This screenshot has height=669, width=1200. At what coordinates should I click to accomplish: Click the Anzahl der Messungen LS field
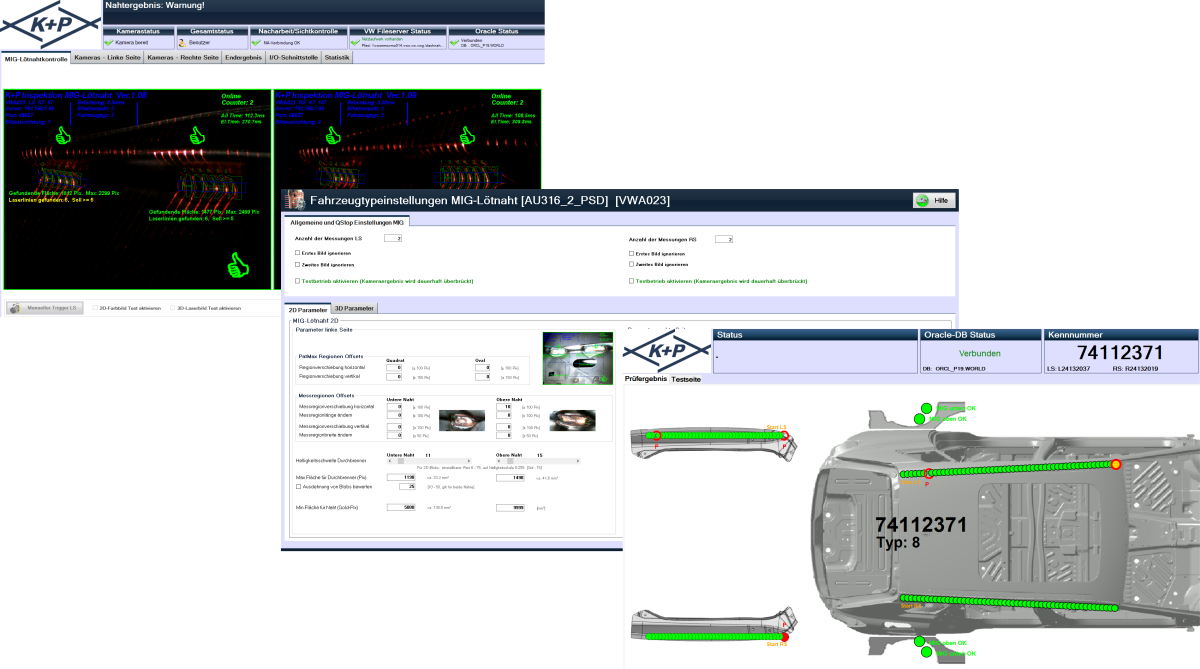(393, 239)
